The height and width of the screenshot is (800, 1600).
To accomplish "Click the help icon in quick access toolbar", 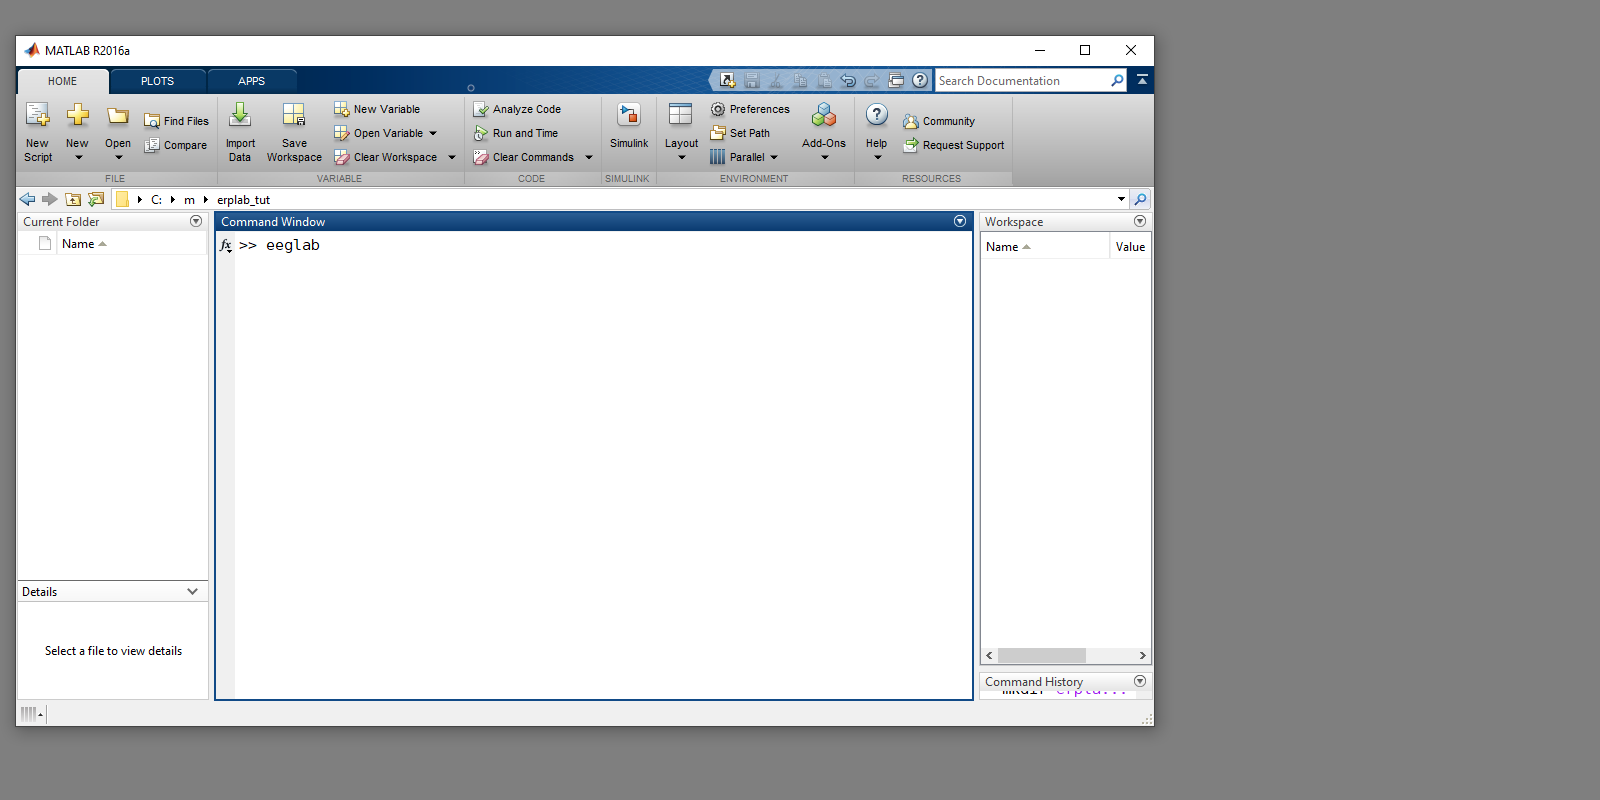I will (920, 81).
